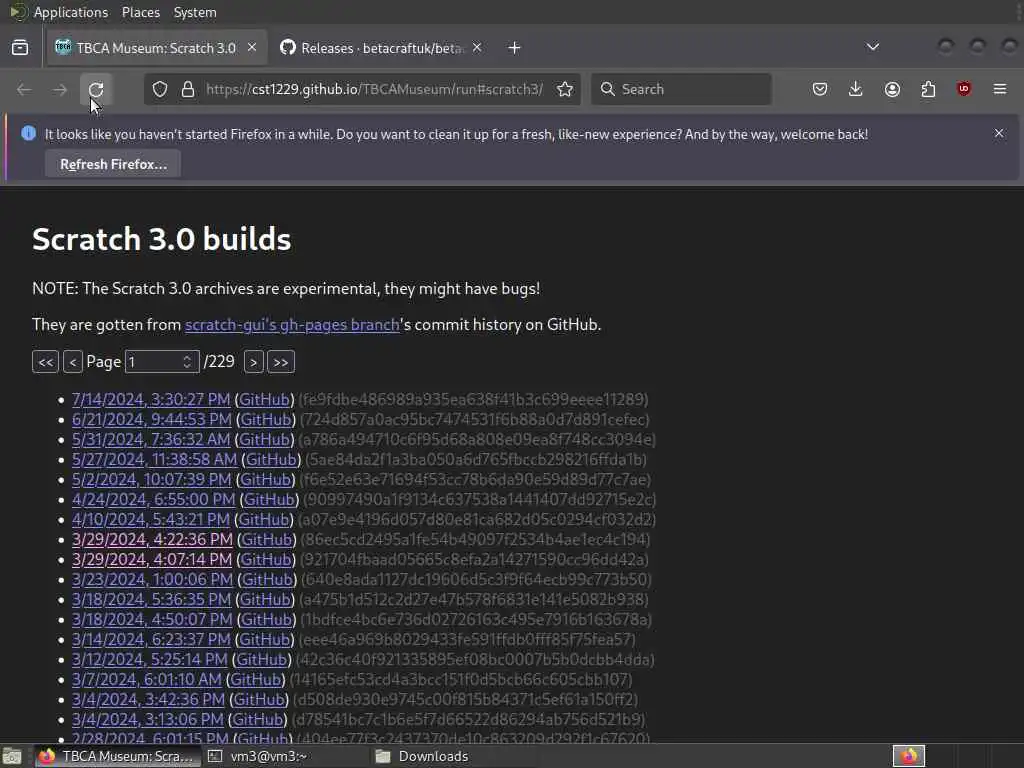Open the Firefox hamburger menu
The image size is (1024, 768).
1000,89
